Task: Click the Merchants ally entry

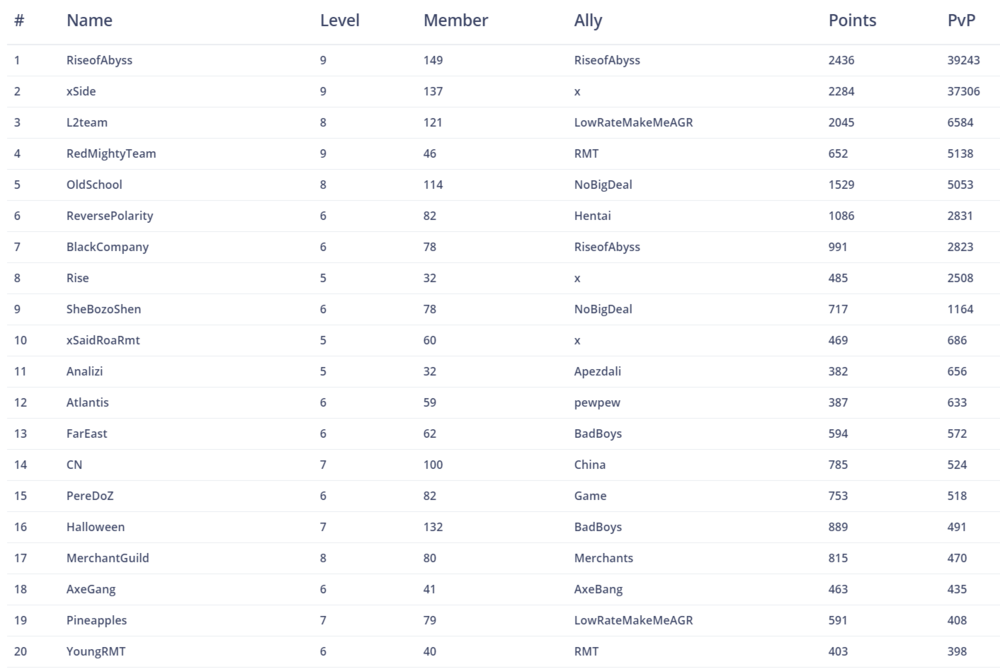Action: 603,557
